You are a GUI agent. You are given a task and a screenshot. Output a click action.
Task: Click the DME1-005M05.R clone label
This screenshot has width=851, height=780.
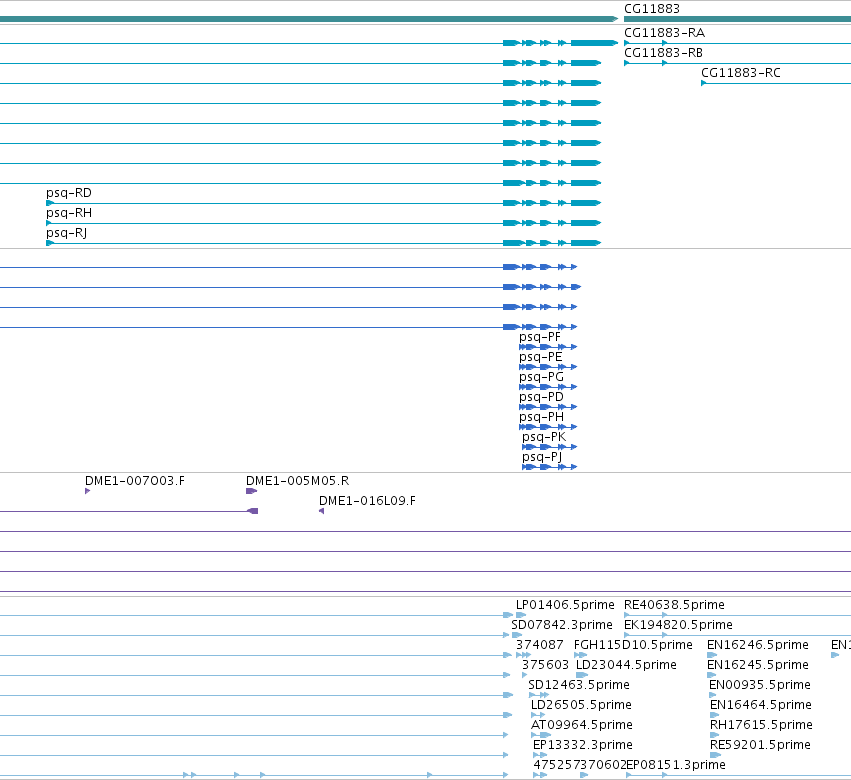[x=297, y=481]
